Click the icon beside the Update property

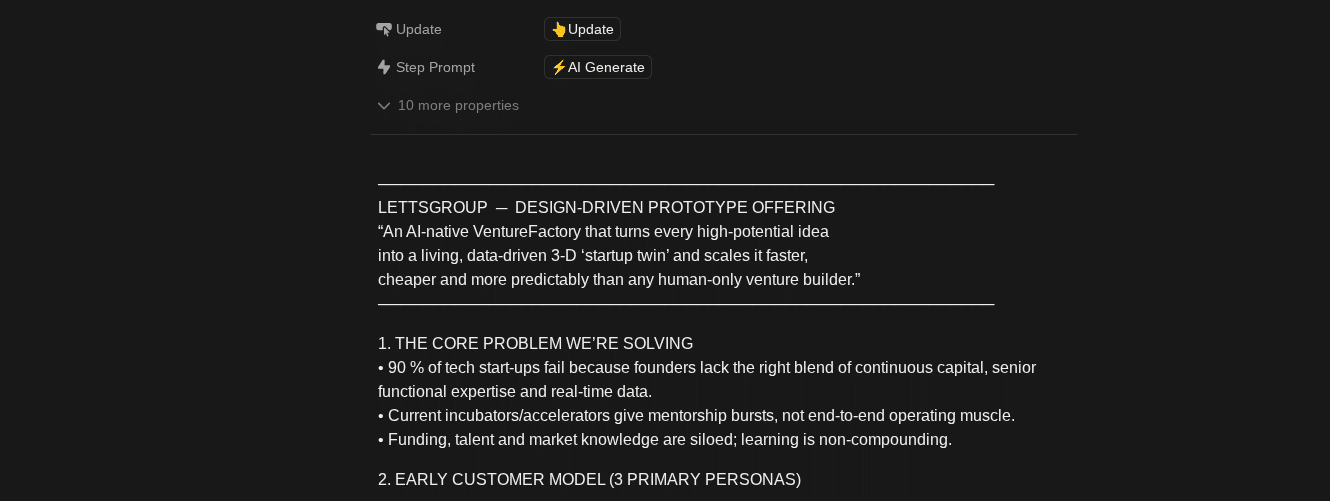[384, 30]
